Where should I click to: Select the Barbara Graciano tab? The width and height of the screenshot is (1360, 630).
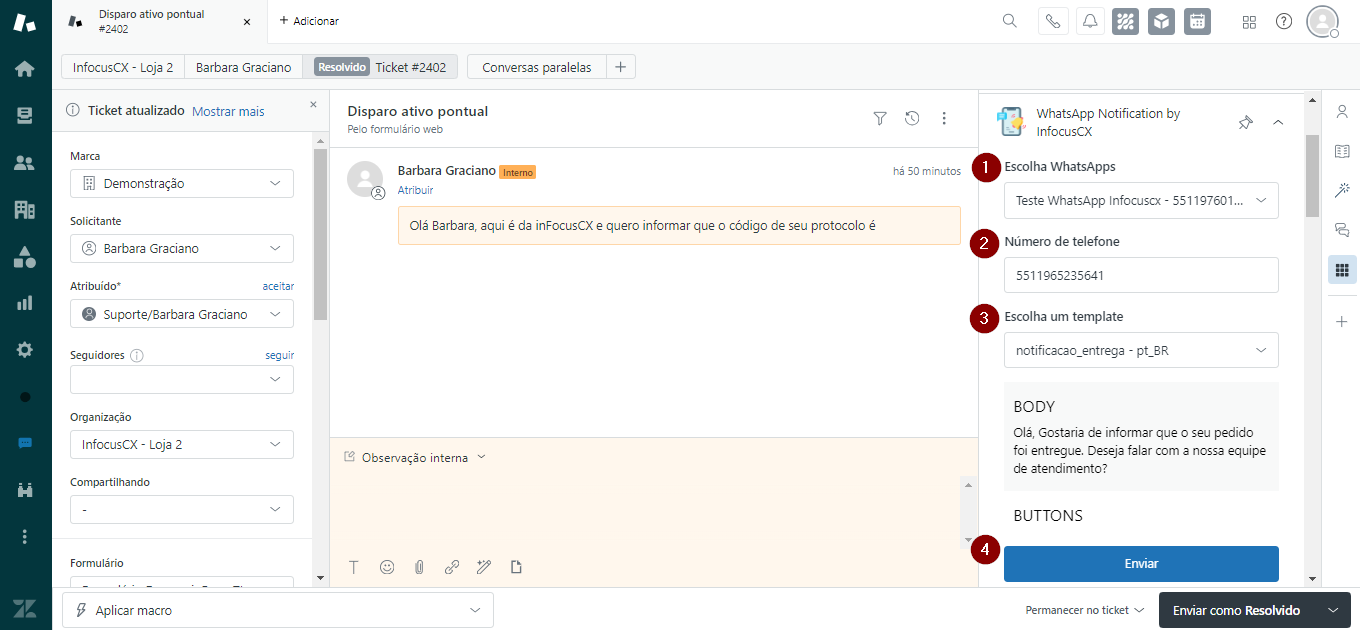243,67
